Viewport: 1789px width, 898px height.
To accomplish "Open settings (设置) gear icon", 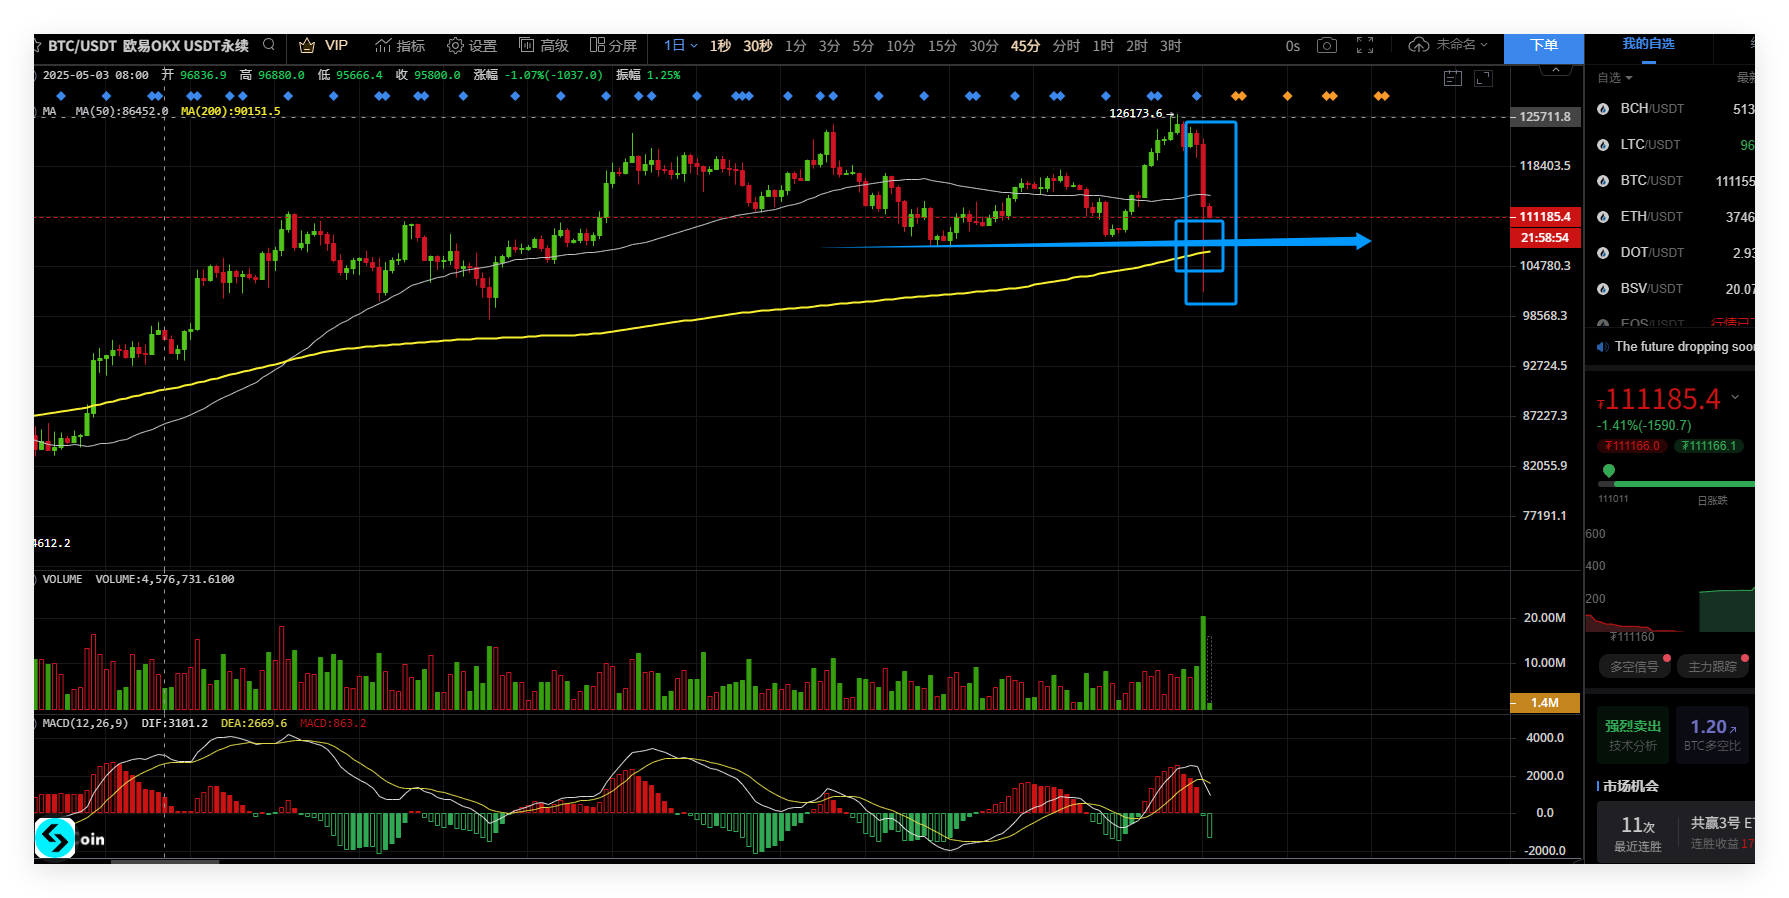I will pyautogui.click(x=455, y=46).
